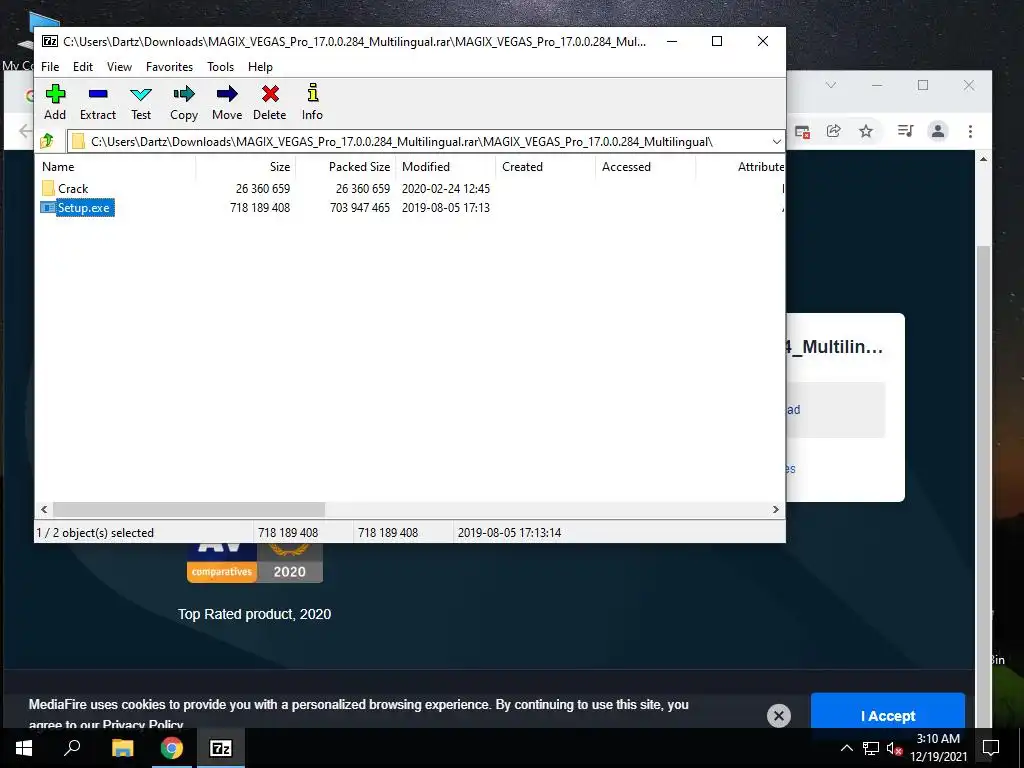Click modified date 2019-08-05 17:13
The height and width of the screenshot is (768, 1024).
pos(445,208)
